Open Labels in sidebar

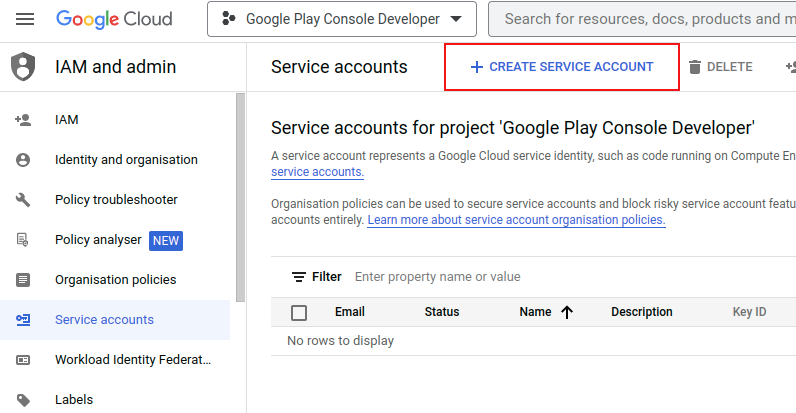click(74, 400)
